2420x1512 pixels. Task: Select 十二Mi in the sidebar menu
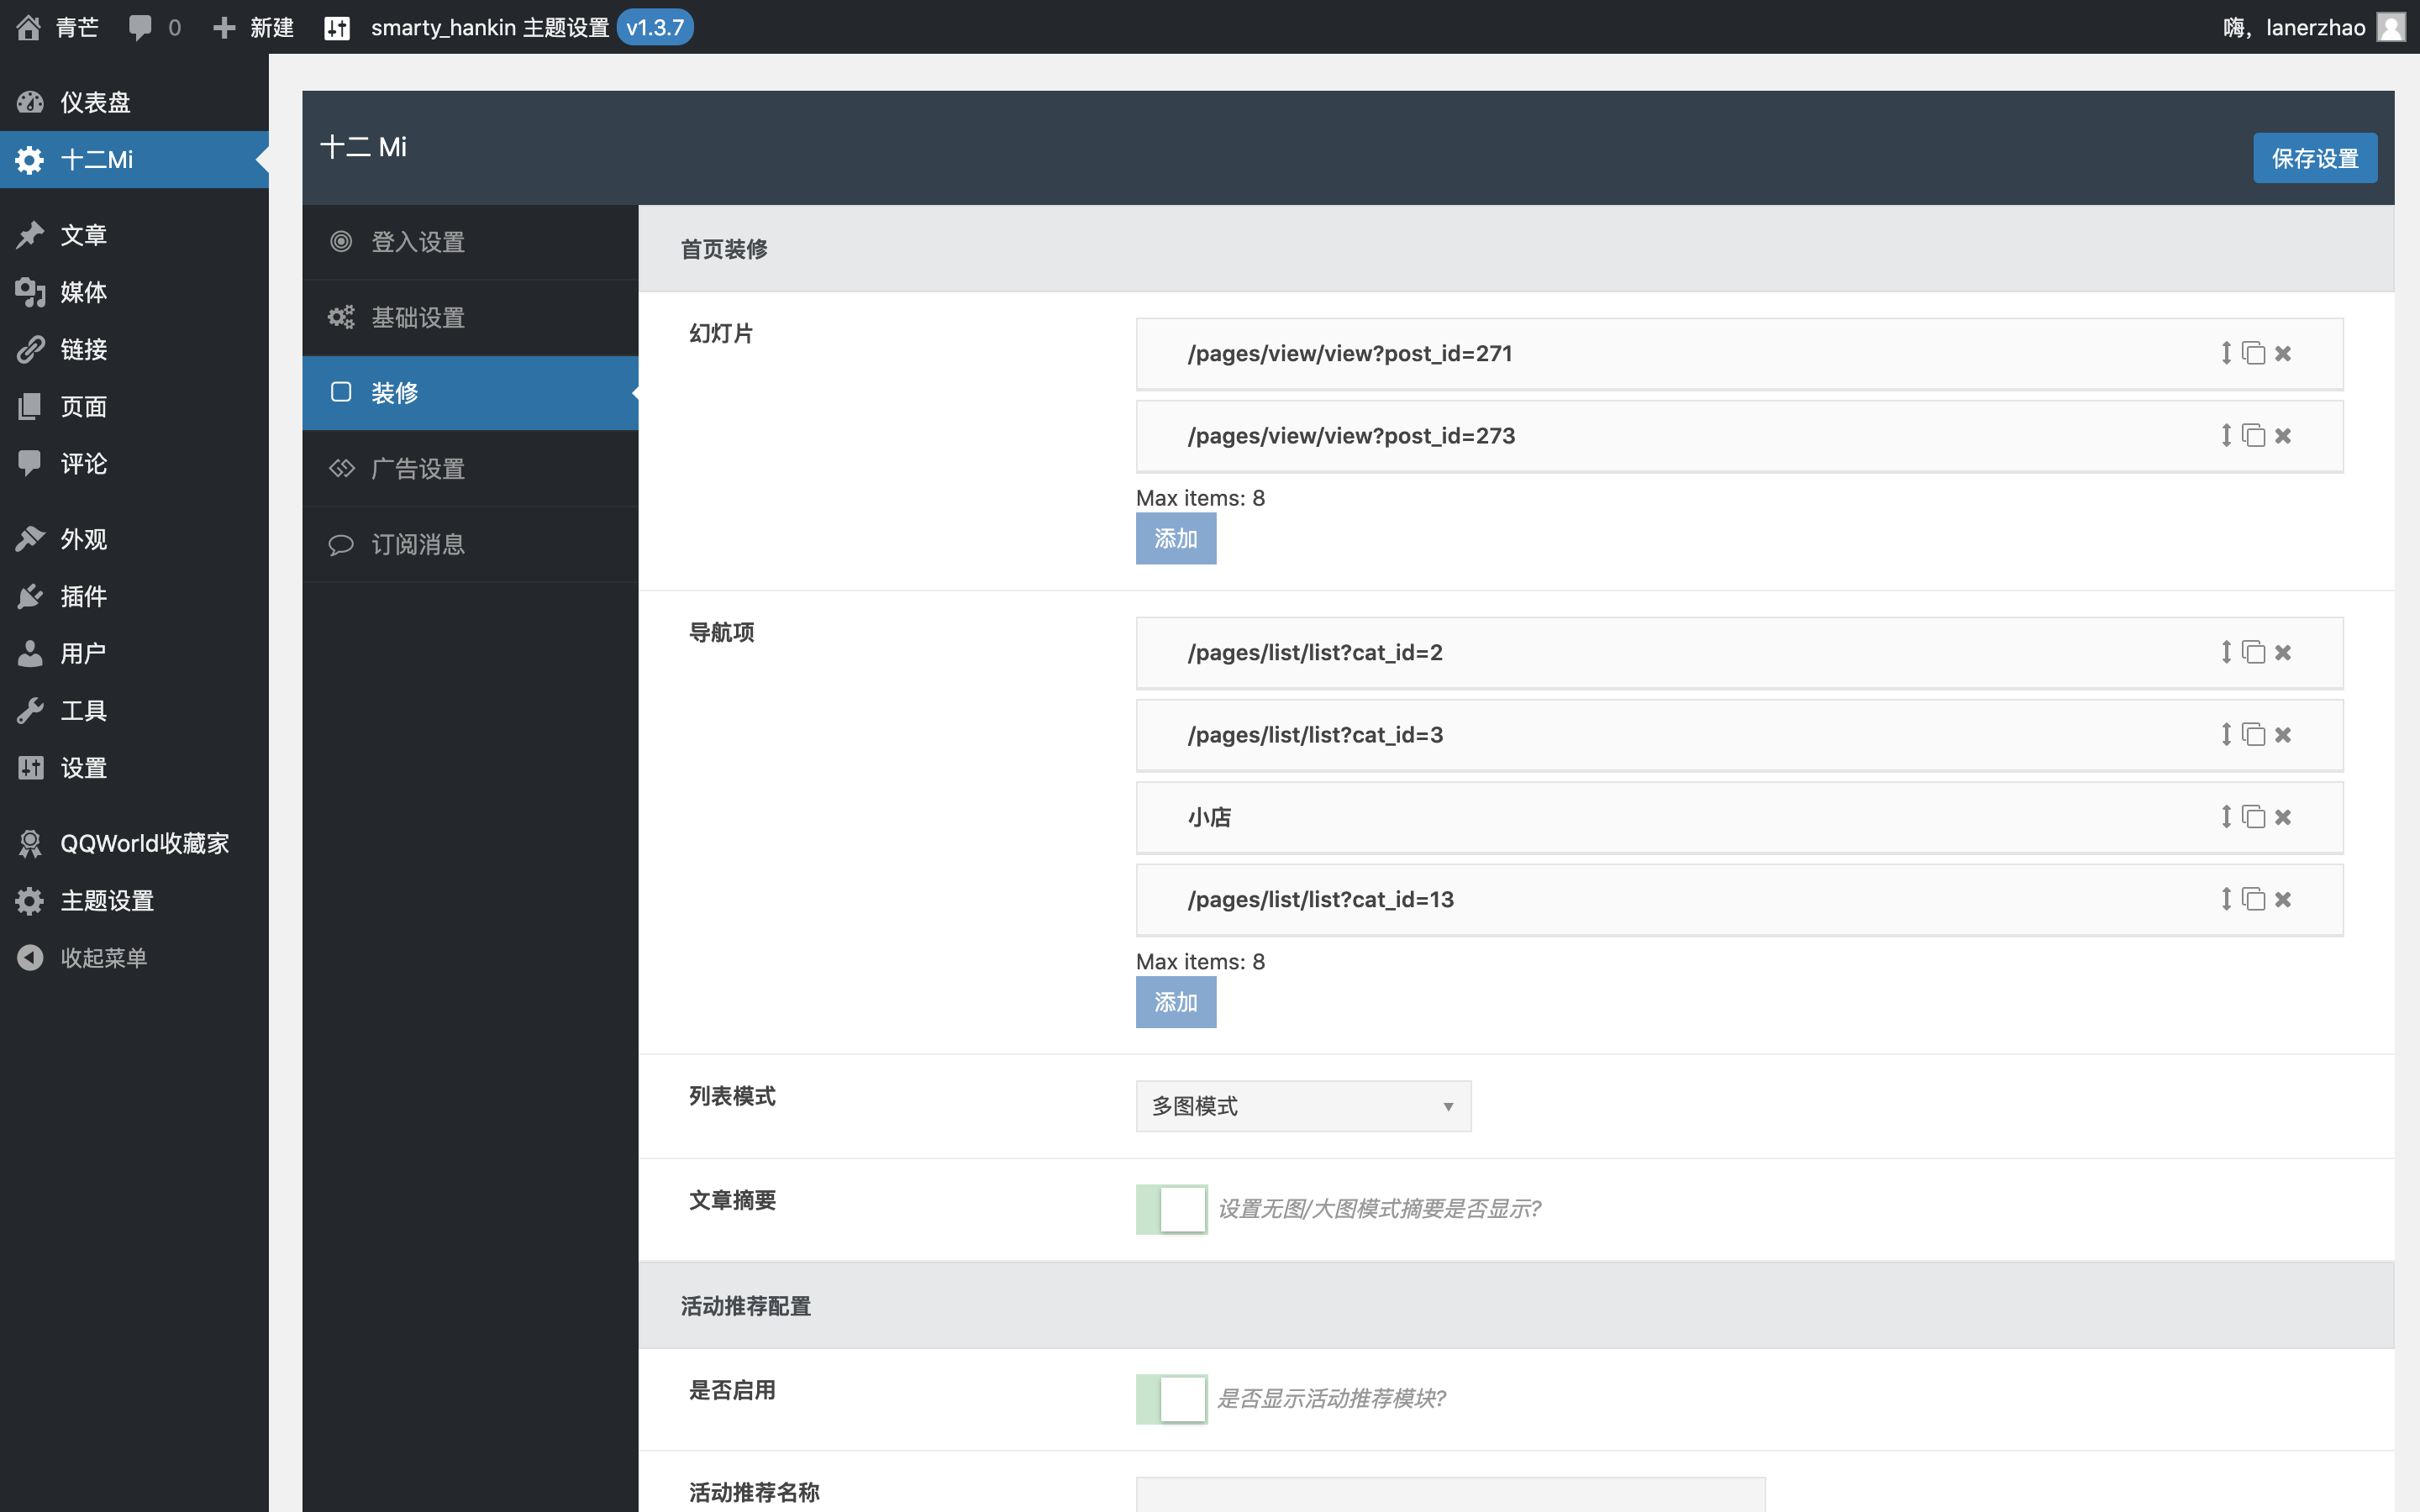tap(134, 159)
